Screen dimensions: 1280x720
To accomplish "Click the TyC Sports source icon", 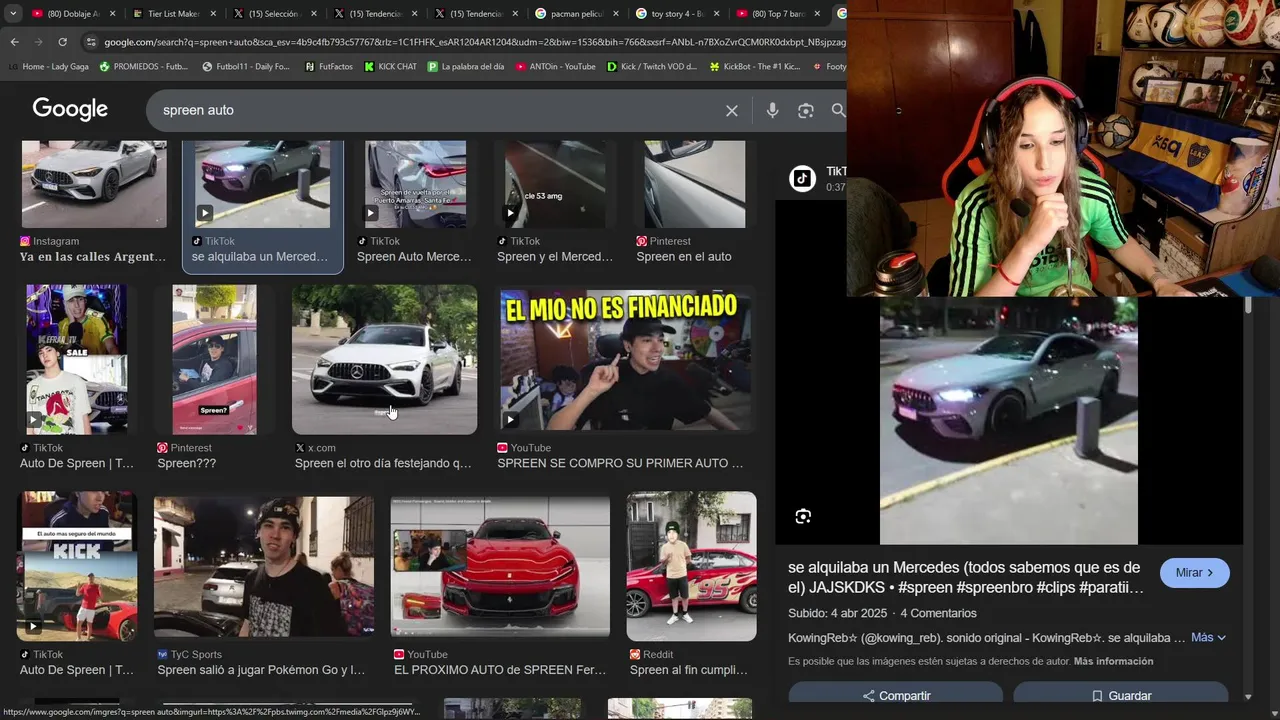I will 162,654.
